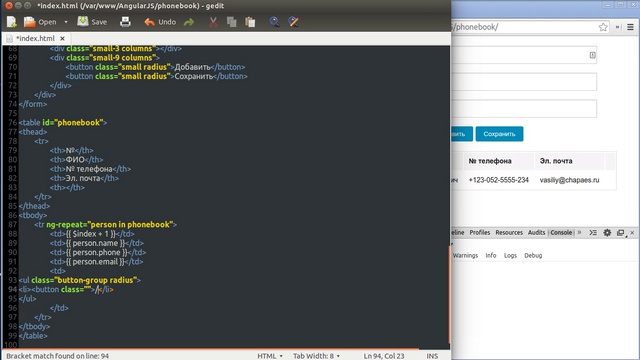Screen dimensions: 640x360
Task: Filter console by Logs
Action: [510, 256]
